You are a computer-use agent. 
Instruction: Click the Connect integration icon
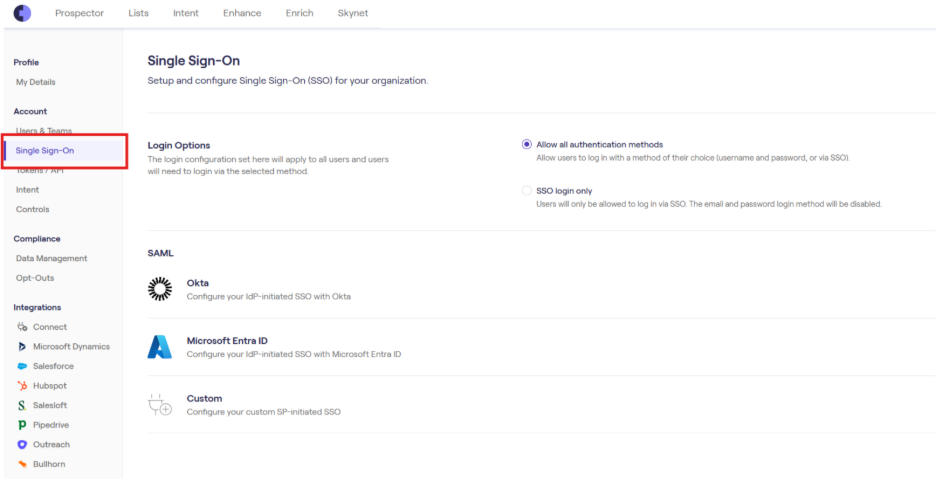point(22,327)
